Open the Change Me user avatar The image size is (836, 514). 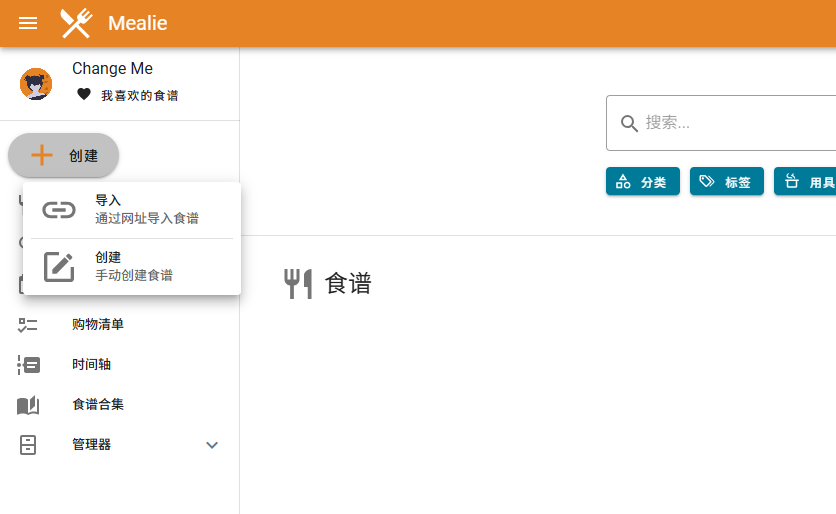click(x=36, y=84)
